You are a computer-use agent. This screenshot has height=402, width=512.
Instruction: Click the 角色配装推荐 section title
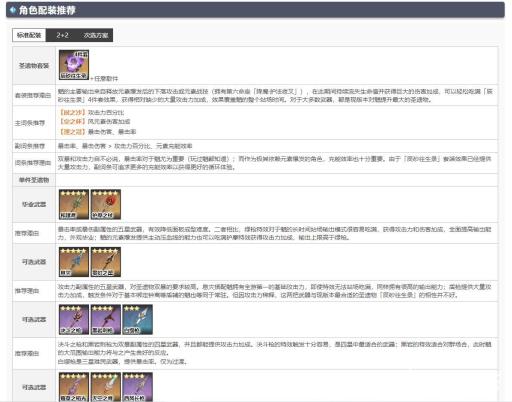coord(47,10)
